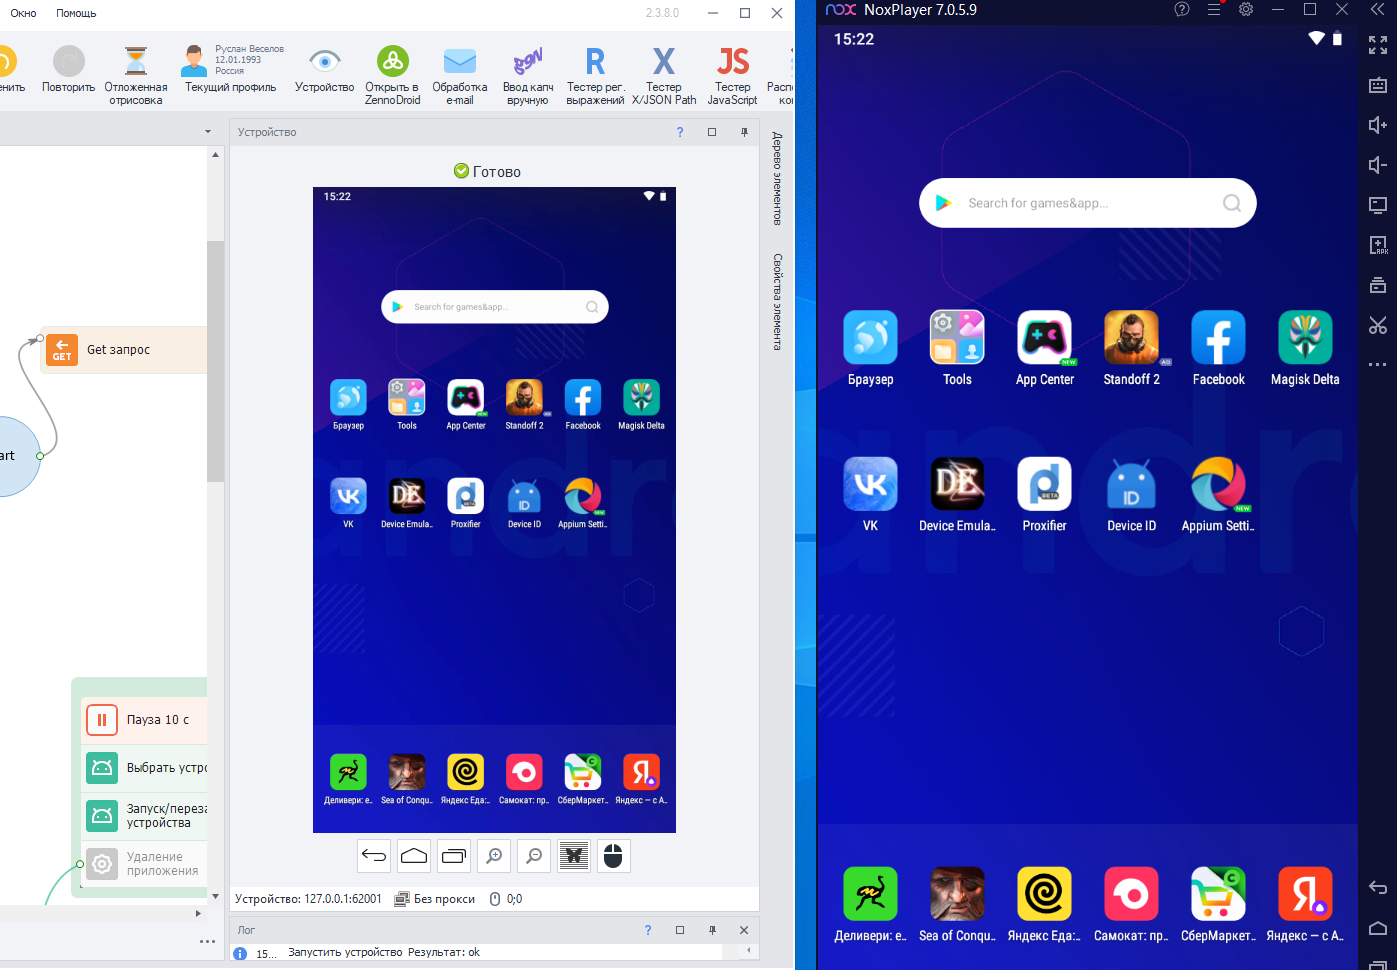
Task: Close the Лог panel
Action: [x=744, y=930]
